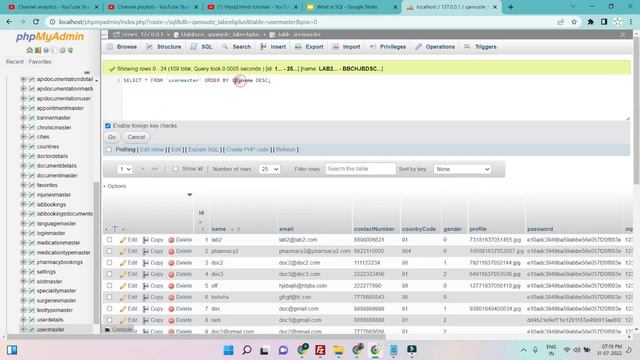Image resolution: width=640 pixels, height=360 pixels.
Task: Open taskbar search magnifier
Action: click(x=247, y=350)
